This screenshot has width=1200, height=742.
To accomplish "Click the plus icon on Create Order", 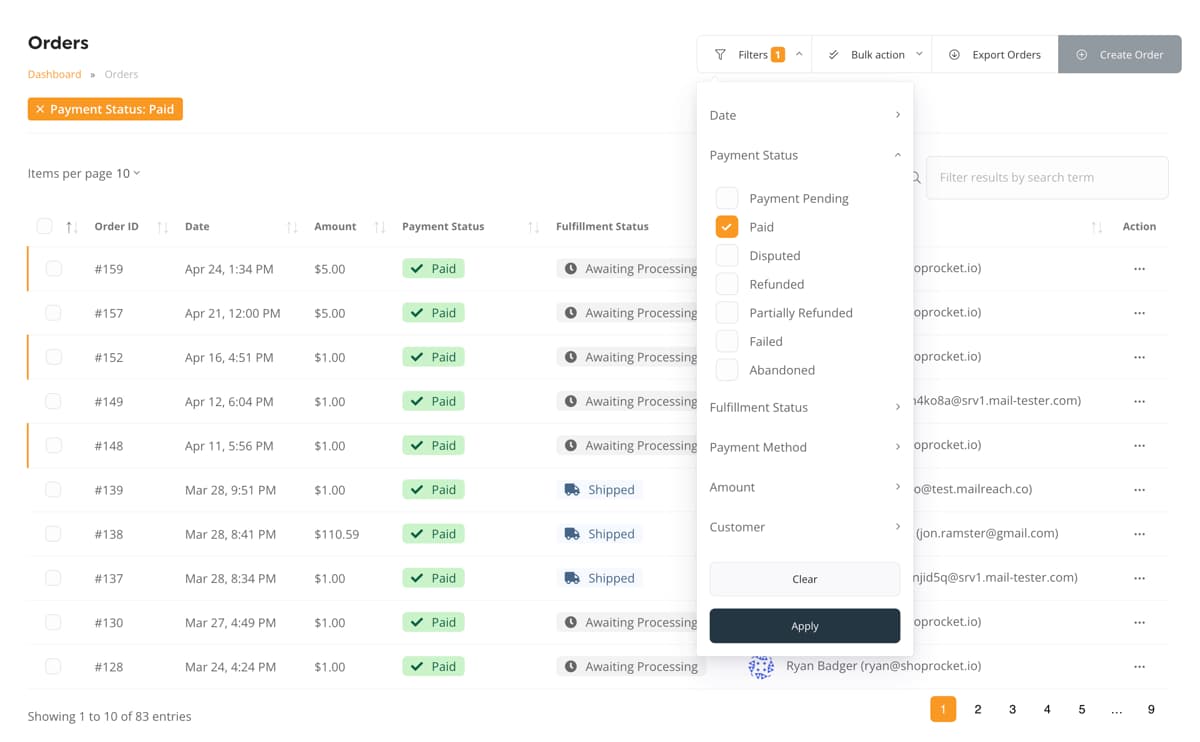I will pyautogui.click(x=1081, y=55).
